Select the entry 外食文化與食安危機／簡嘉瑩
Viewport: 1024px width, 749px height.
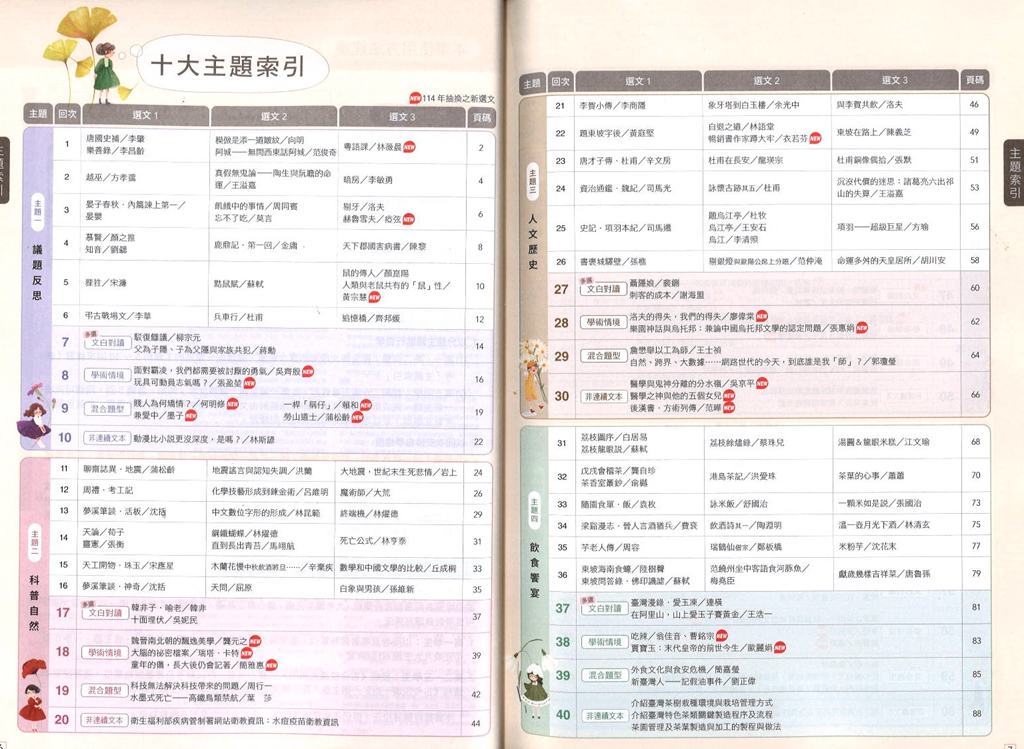tap(684, 670)
